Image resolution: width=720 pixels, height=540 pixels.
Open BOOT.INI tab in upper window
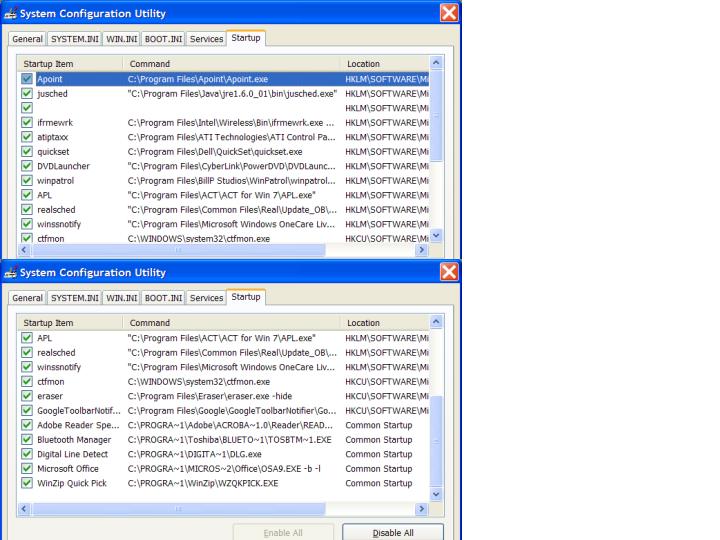pos(163,39)
